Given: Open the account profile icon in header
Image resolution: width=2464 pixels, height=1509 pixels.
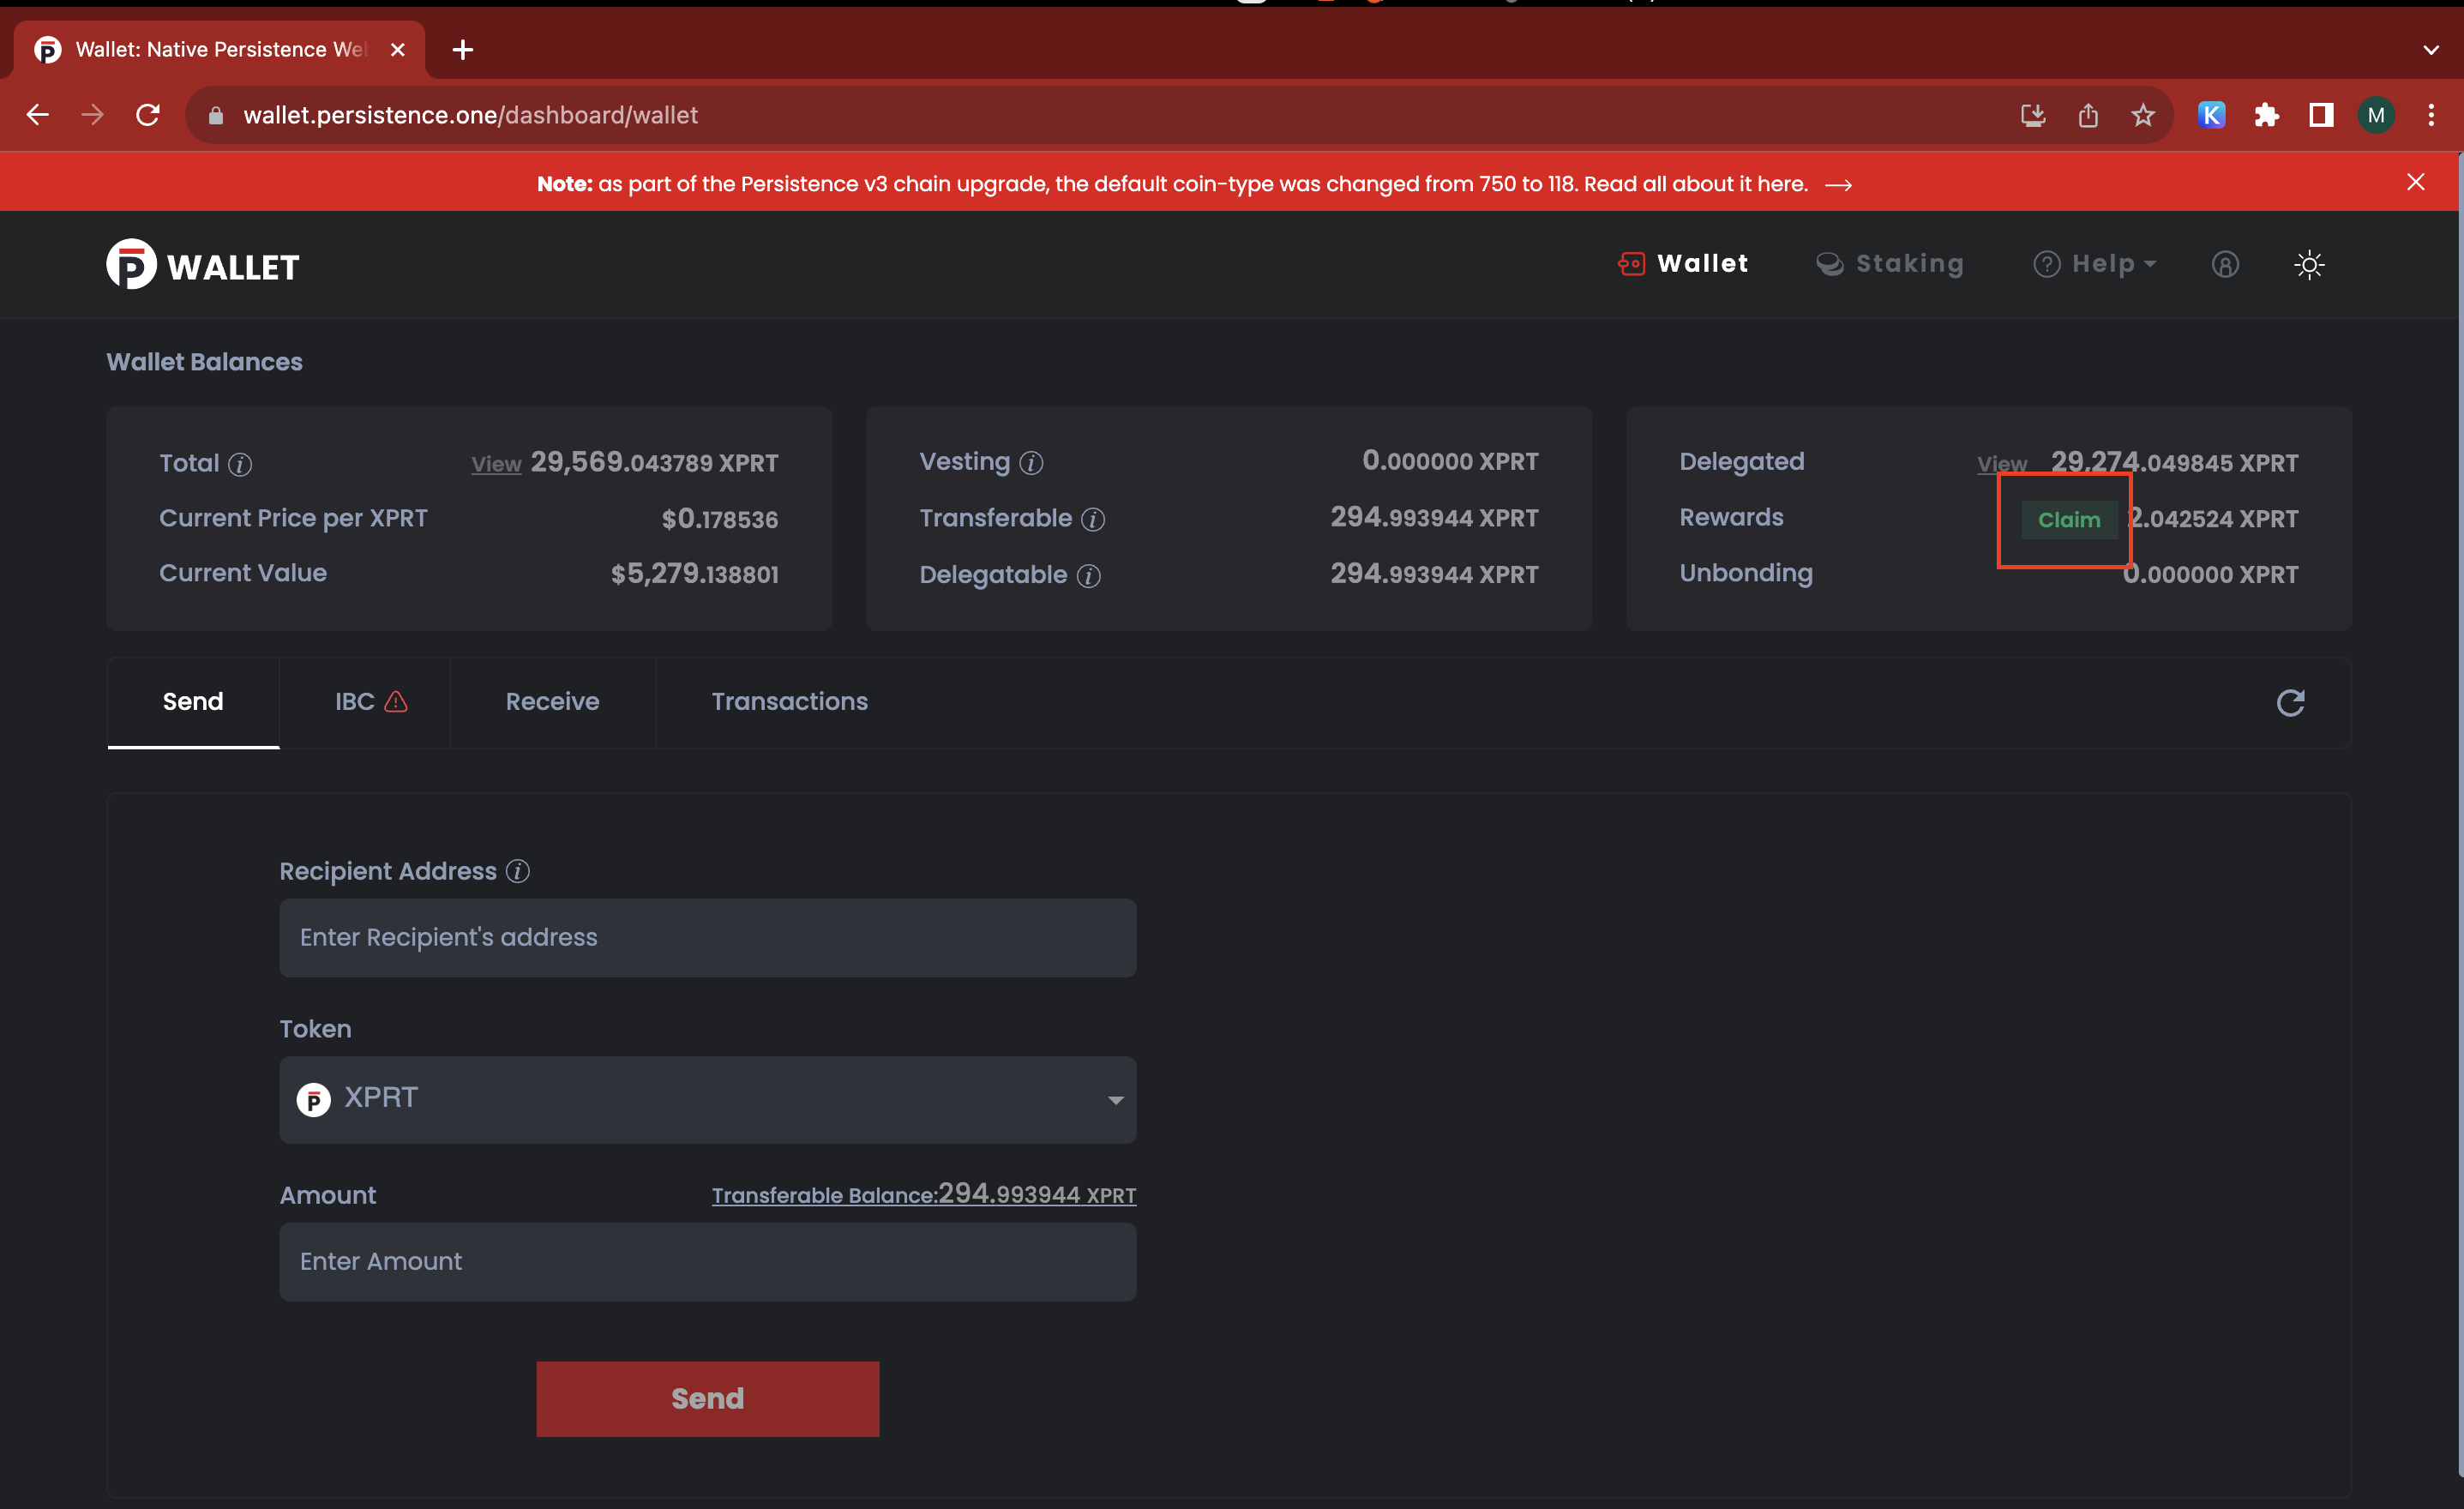Looking at the screenshot, I should 2224,264.
